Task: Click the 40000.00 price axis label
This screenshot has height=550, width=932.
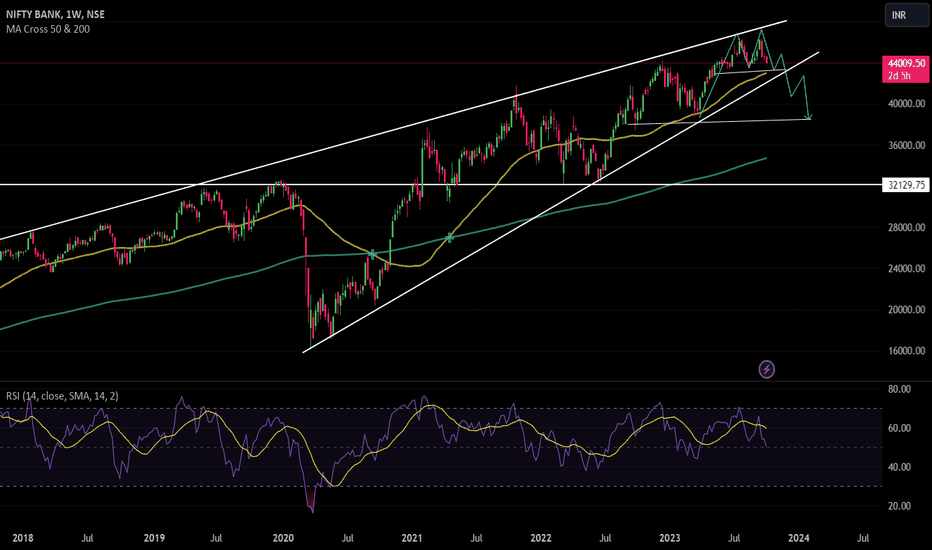Action: coord(906,103)
